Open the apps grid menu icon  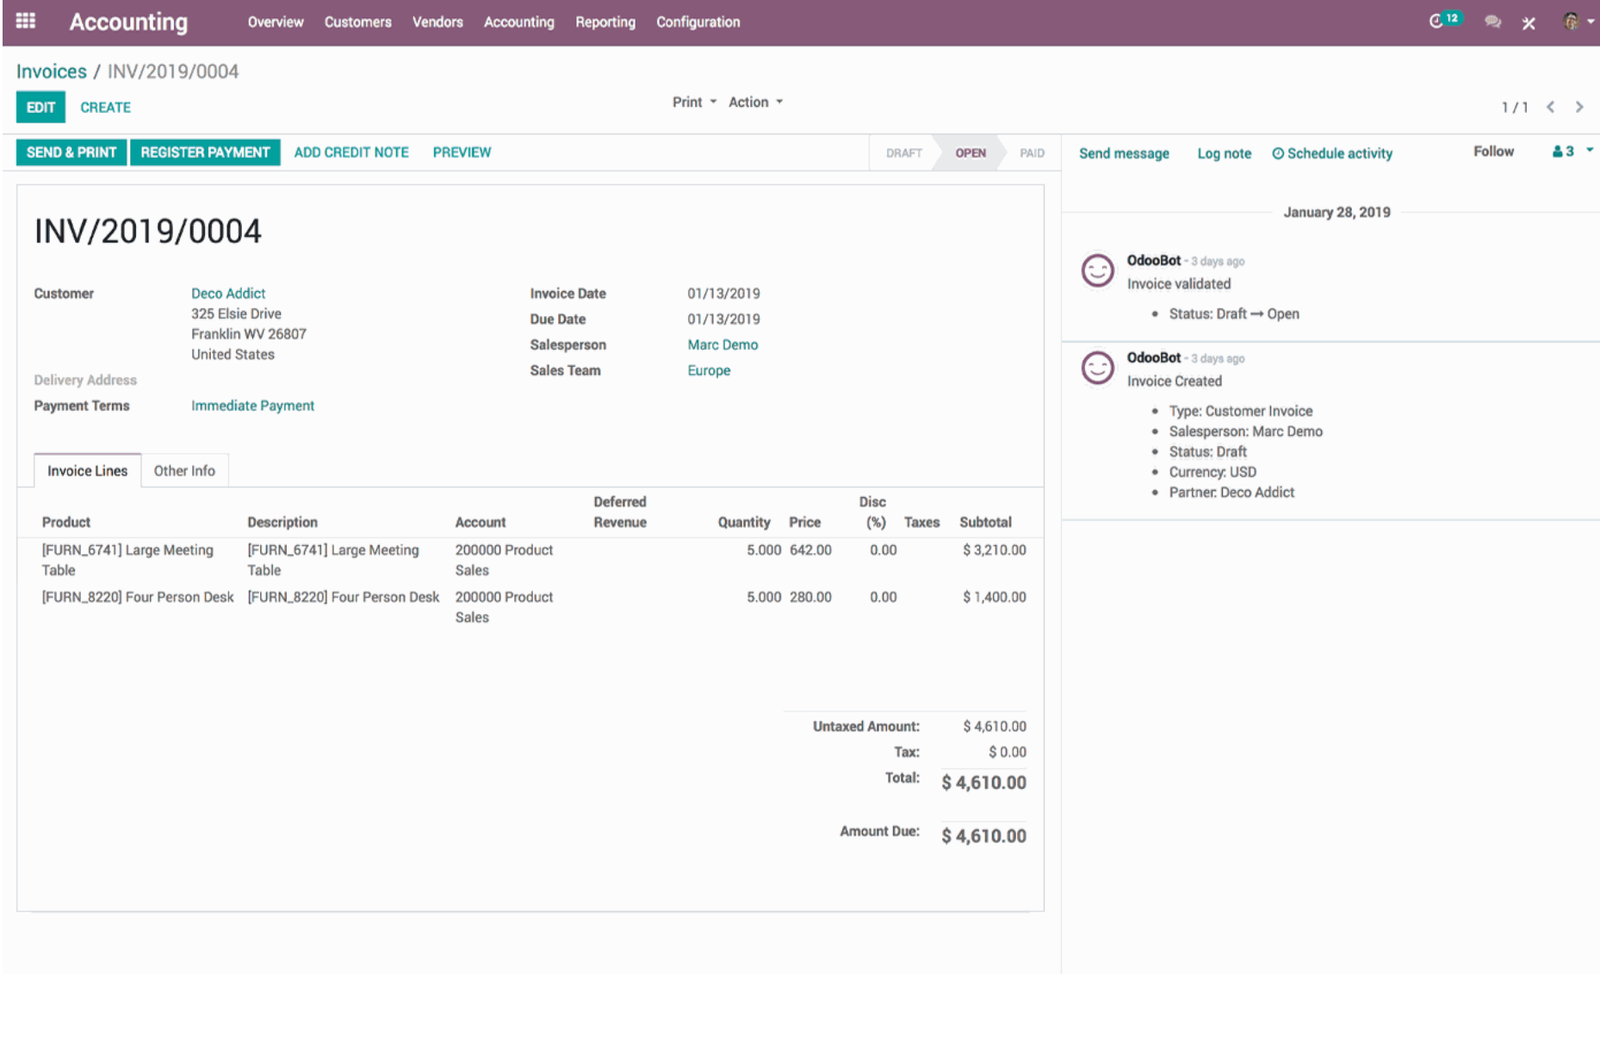[x=26, y=21]
